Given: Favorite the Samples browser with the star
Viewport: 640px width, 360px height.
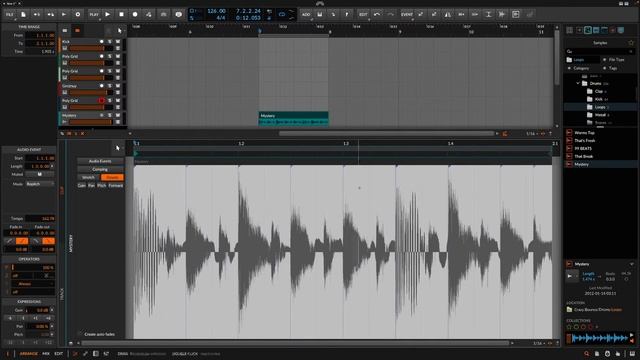Looking at the screenshot, I should (x=631, y=42).
